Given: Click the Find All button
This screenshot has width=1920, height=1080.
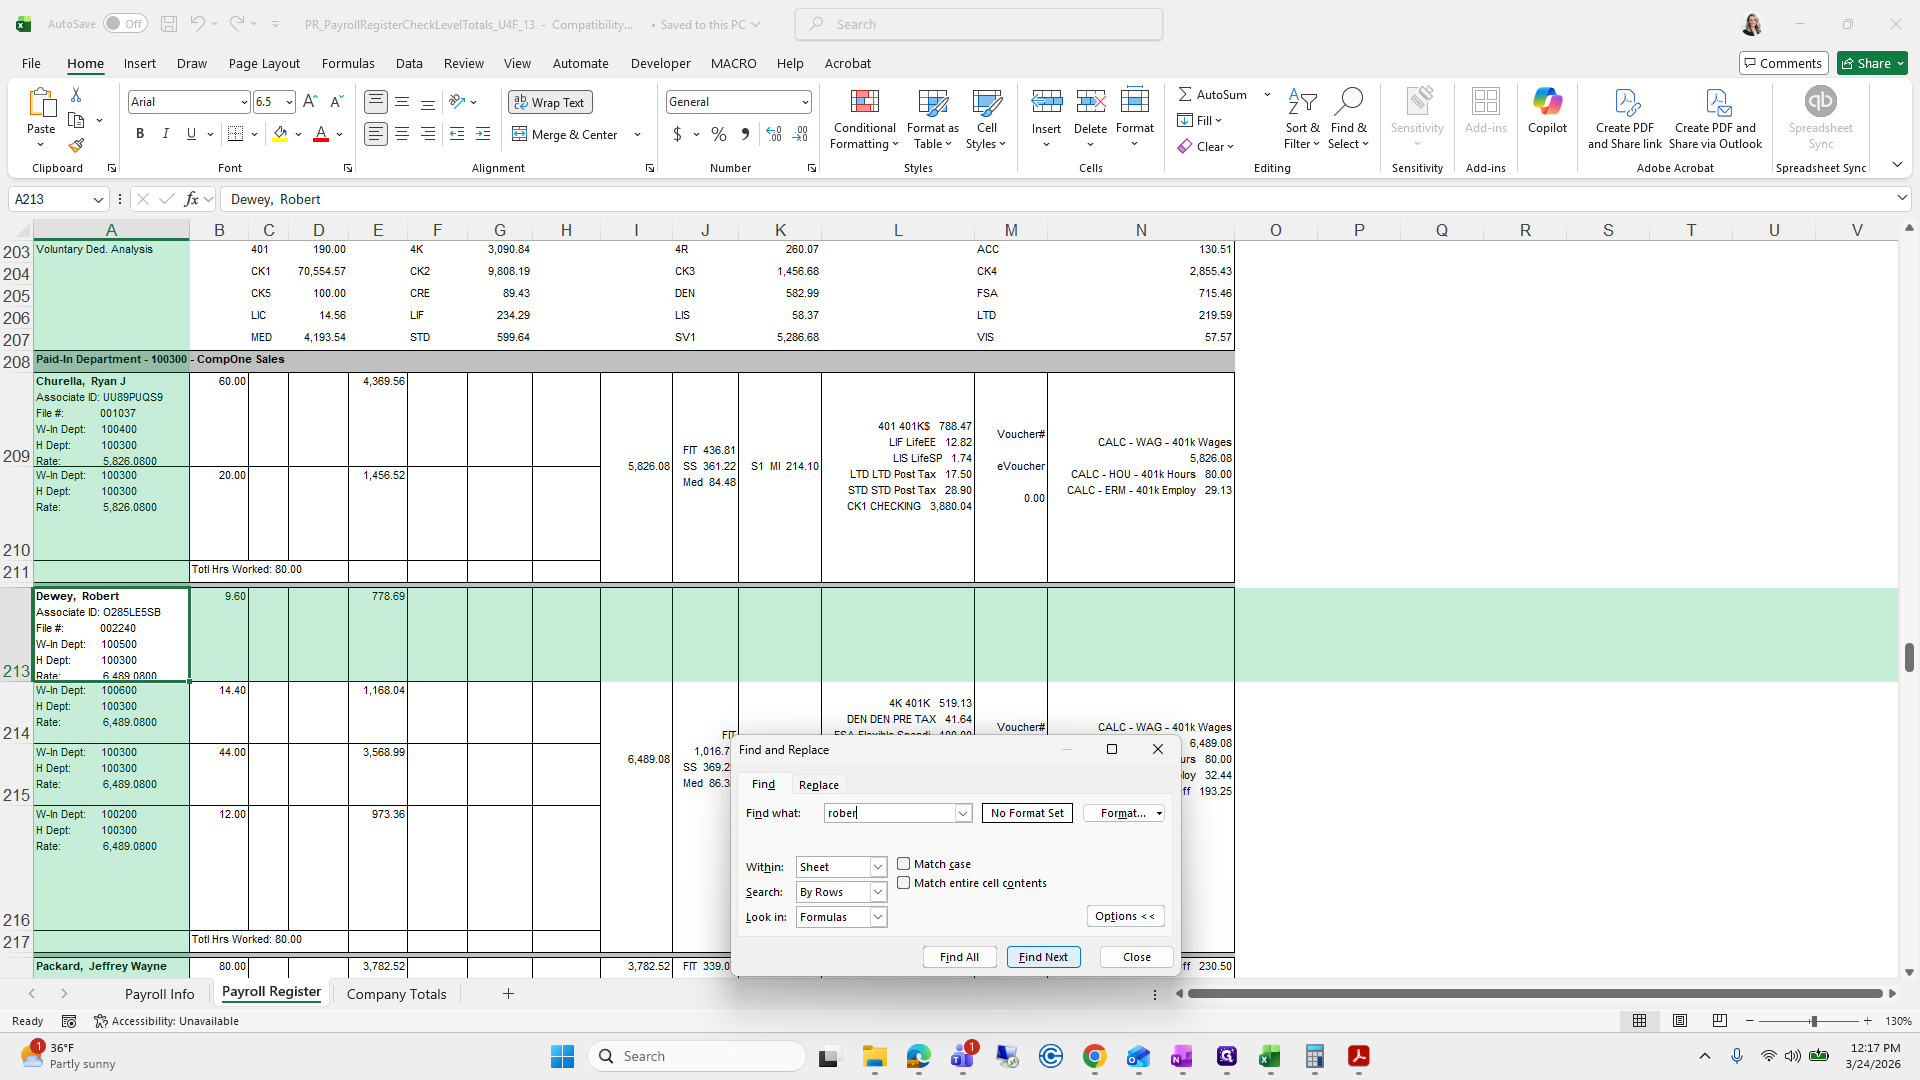Looking at the screenshot, I should tap(959, 957).
